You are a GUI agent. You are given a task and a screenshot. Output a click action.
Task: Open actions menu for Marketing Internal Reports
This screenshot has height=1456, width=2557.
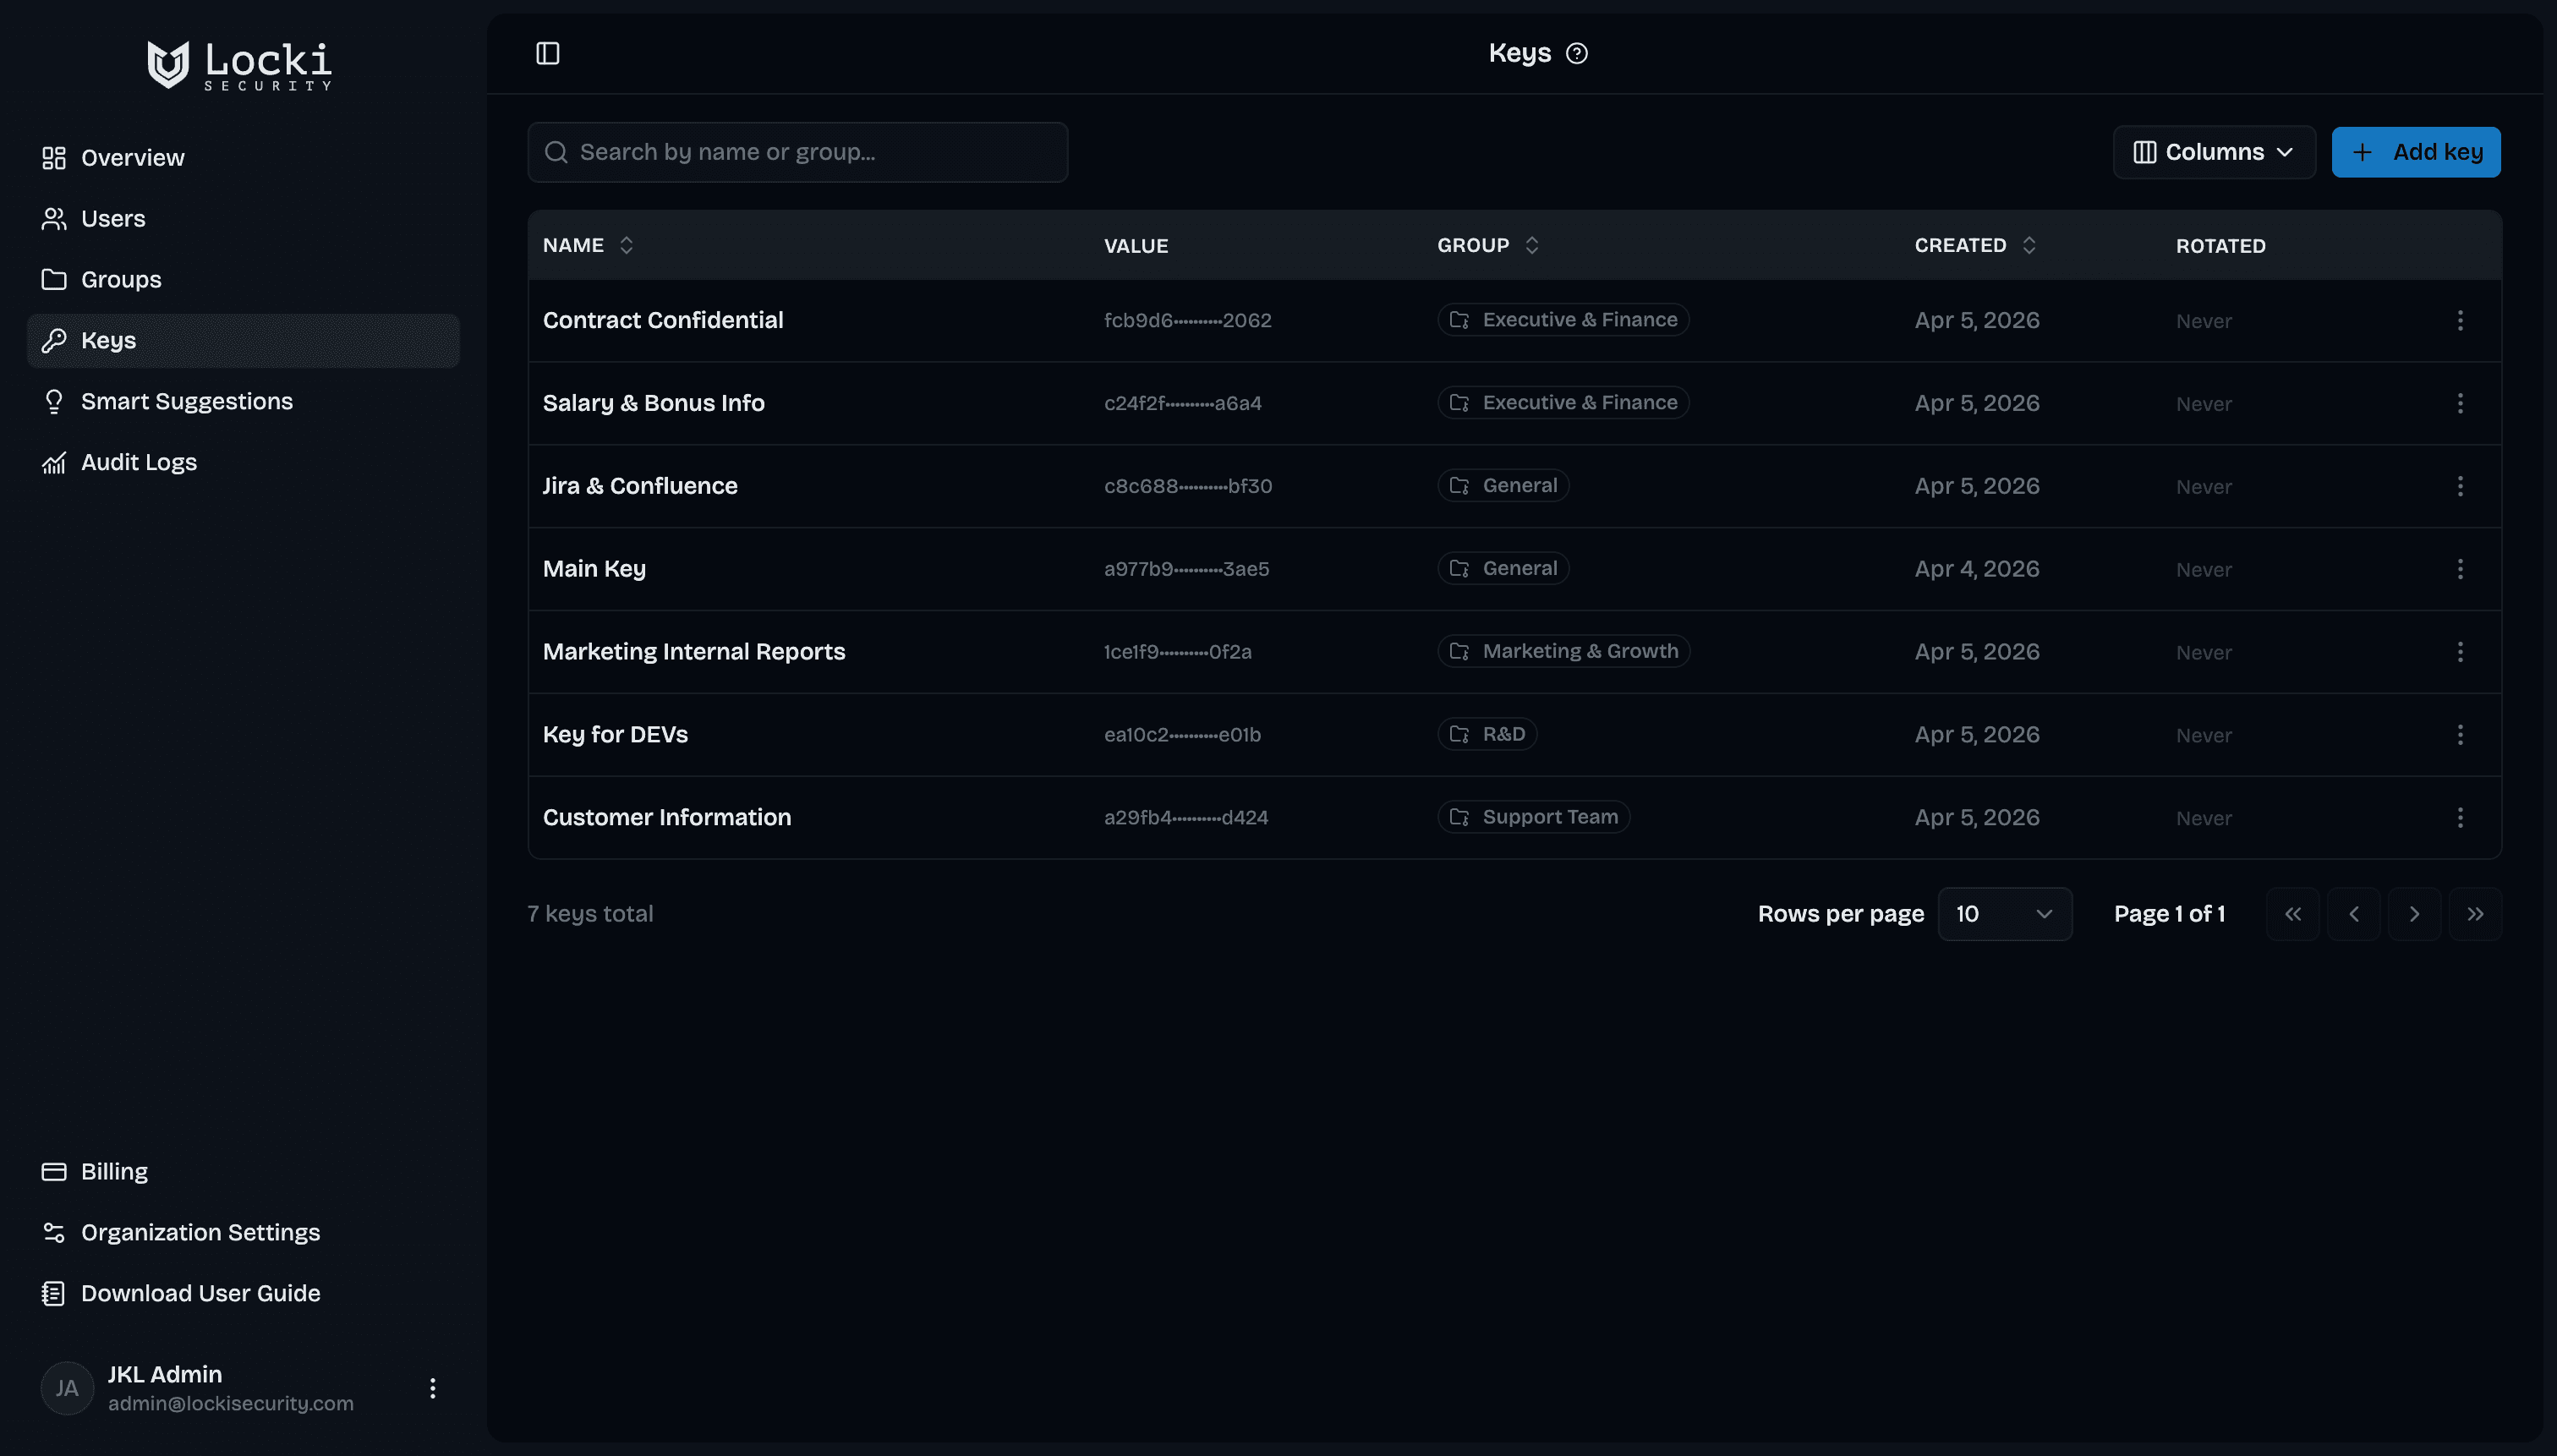click(x=2459, y=652)
